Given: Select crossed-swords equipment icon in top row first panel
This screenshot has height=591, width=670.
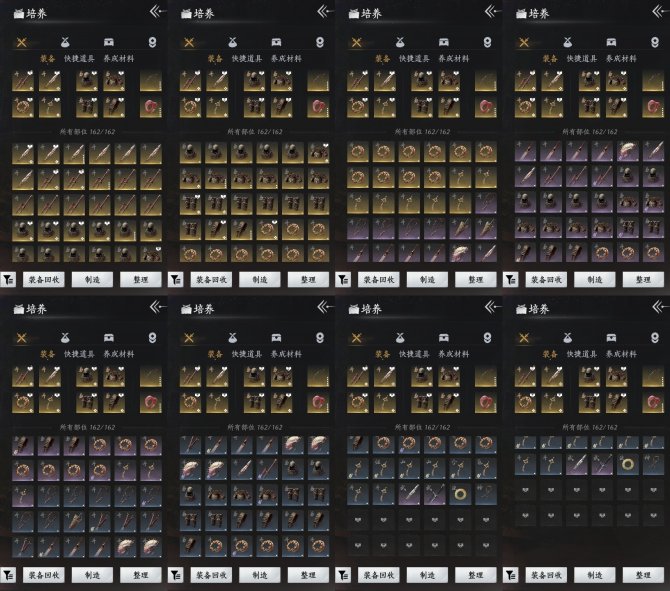Looking at the screenshot, I should point(22,42).
